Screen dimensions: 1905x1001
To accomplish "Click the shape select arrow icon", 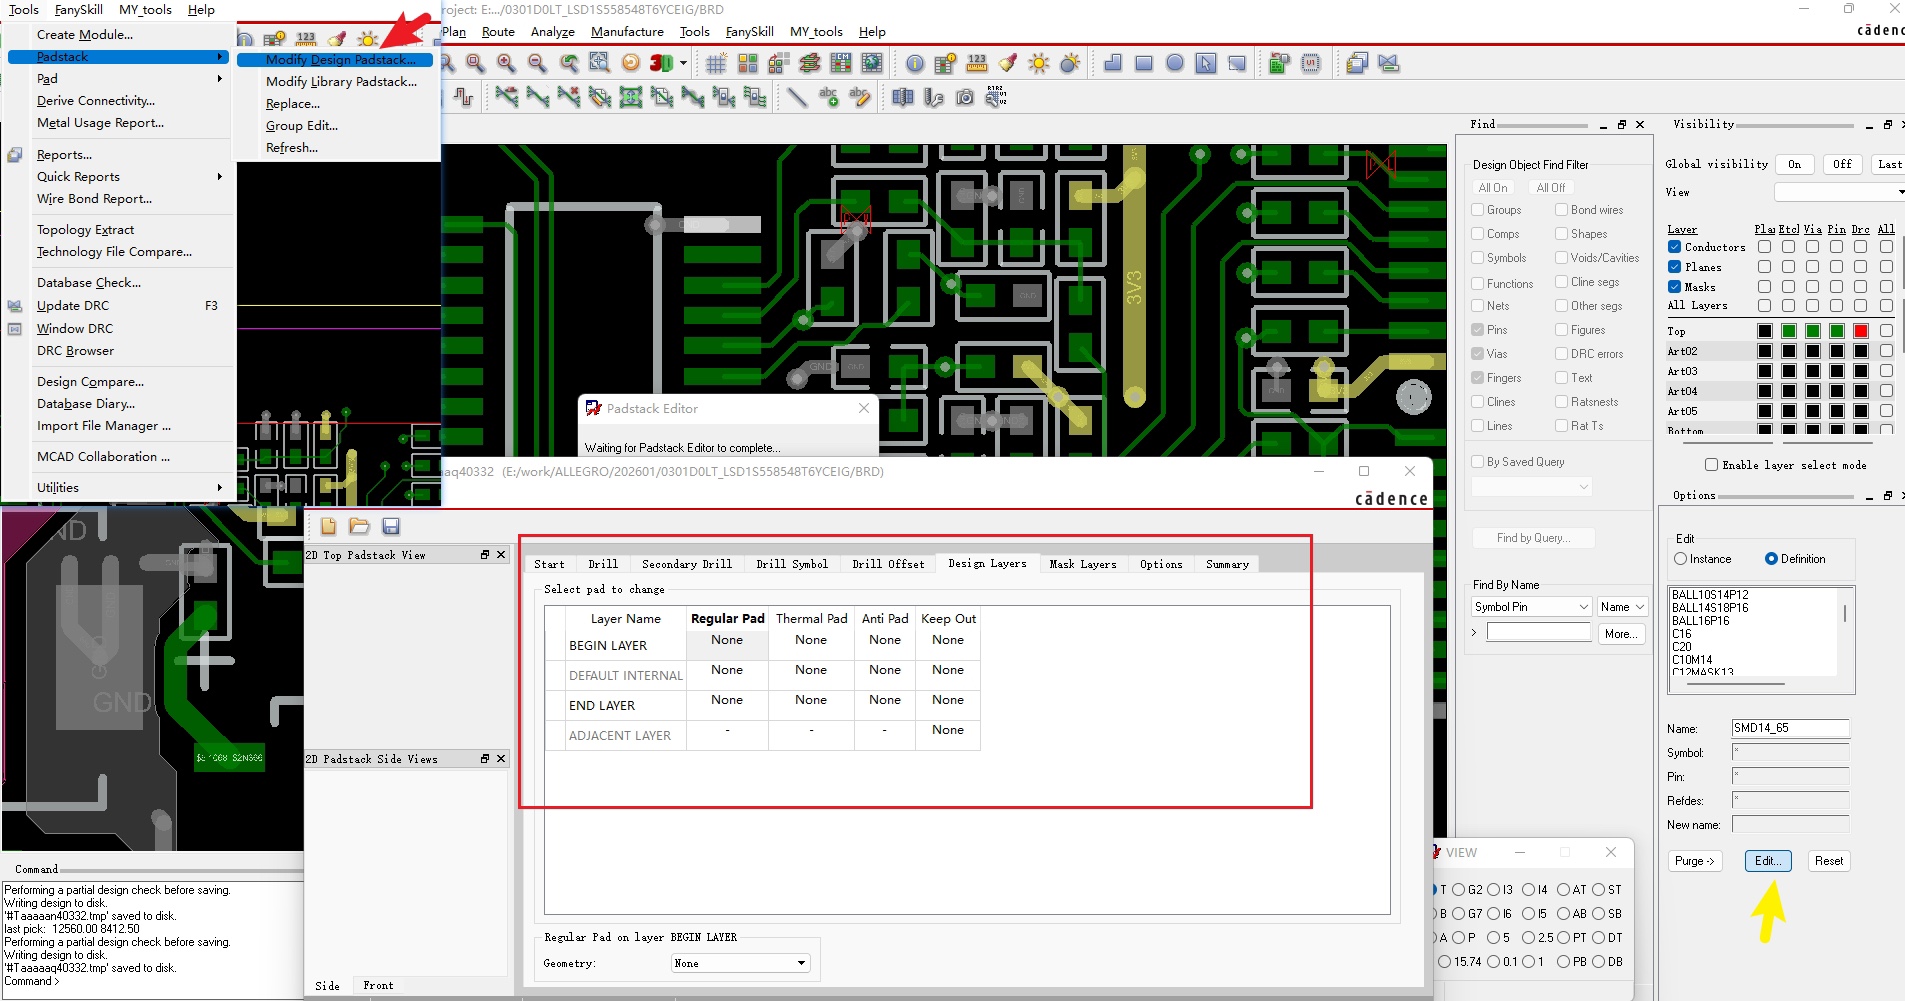I will point(1206,64).
